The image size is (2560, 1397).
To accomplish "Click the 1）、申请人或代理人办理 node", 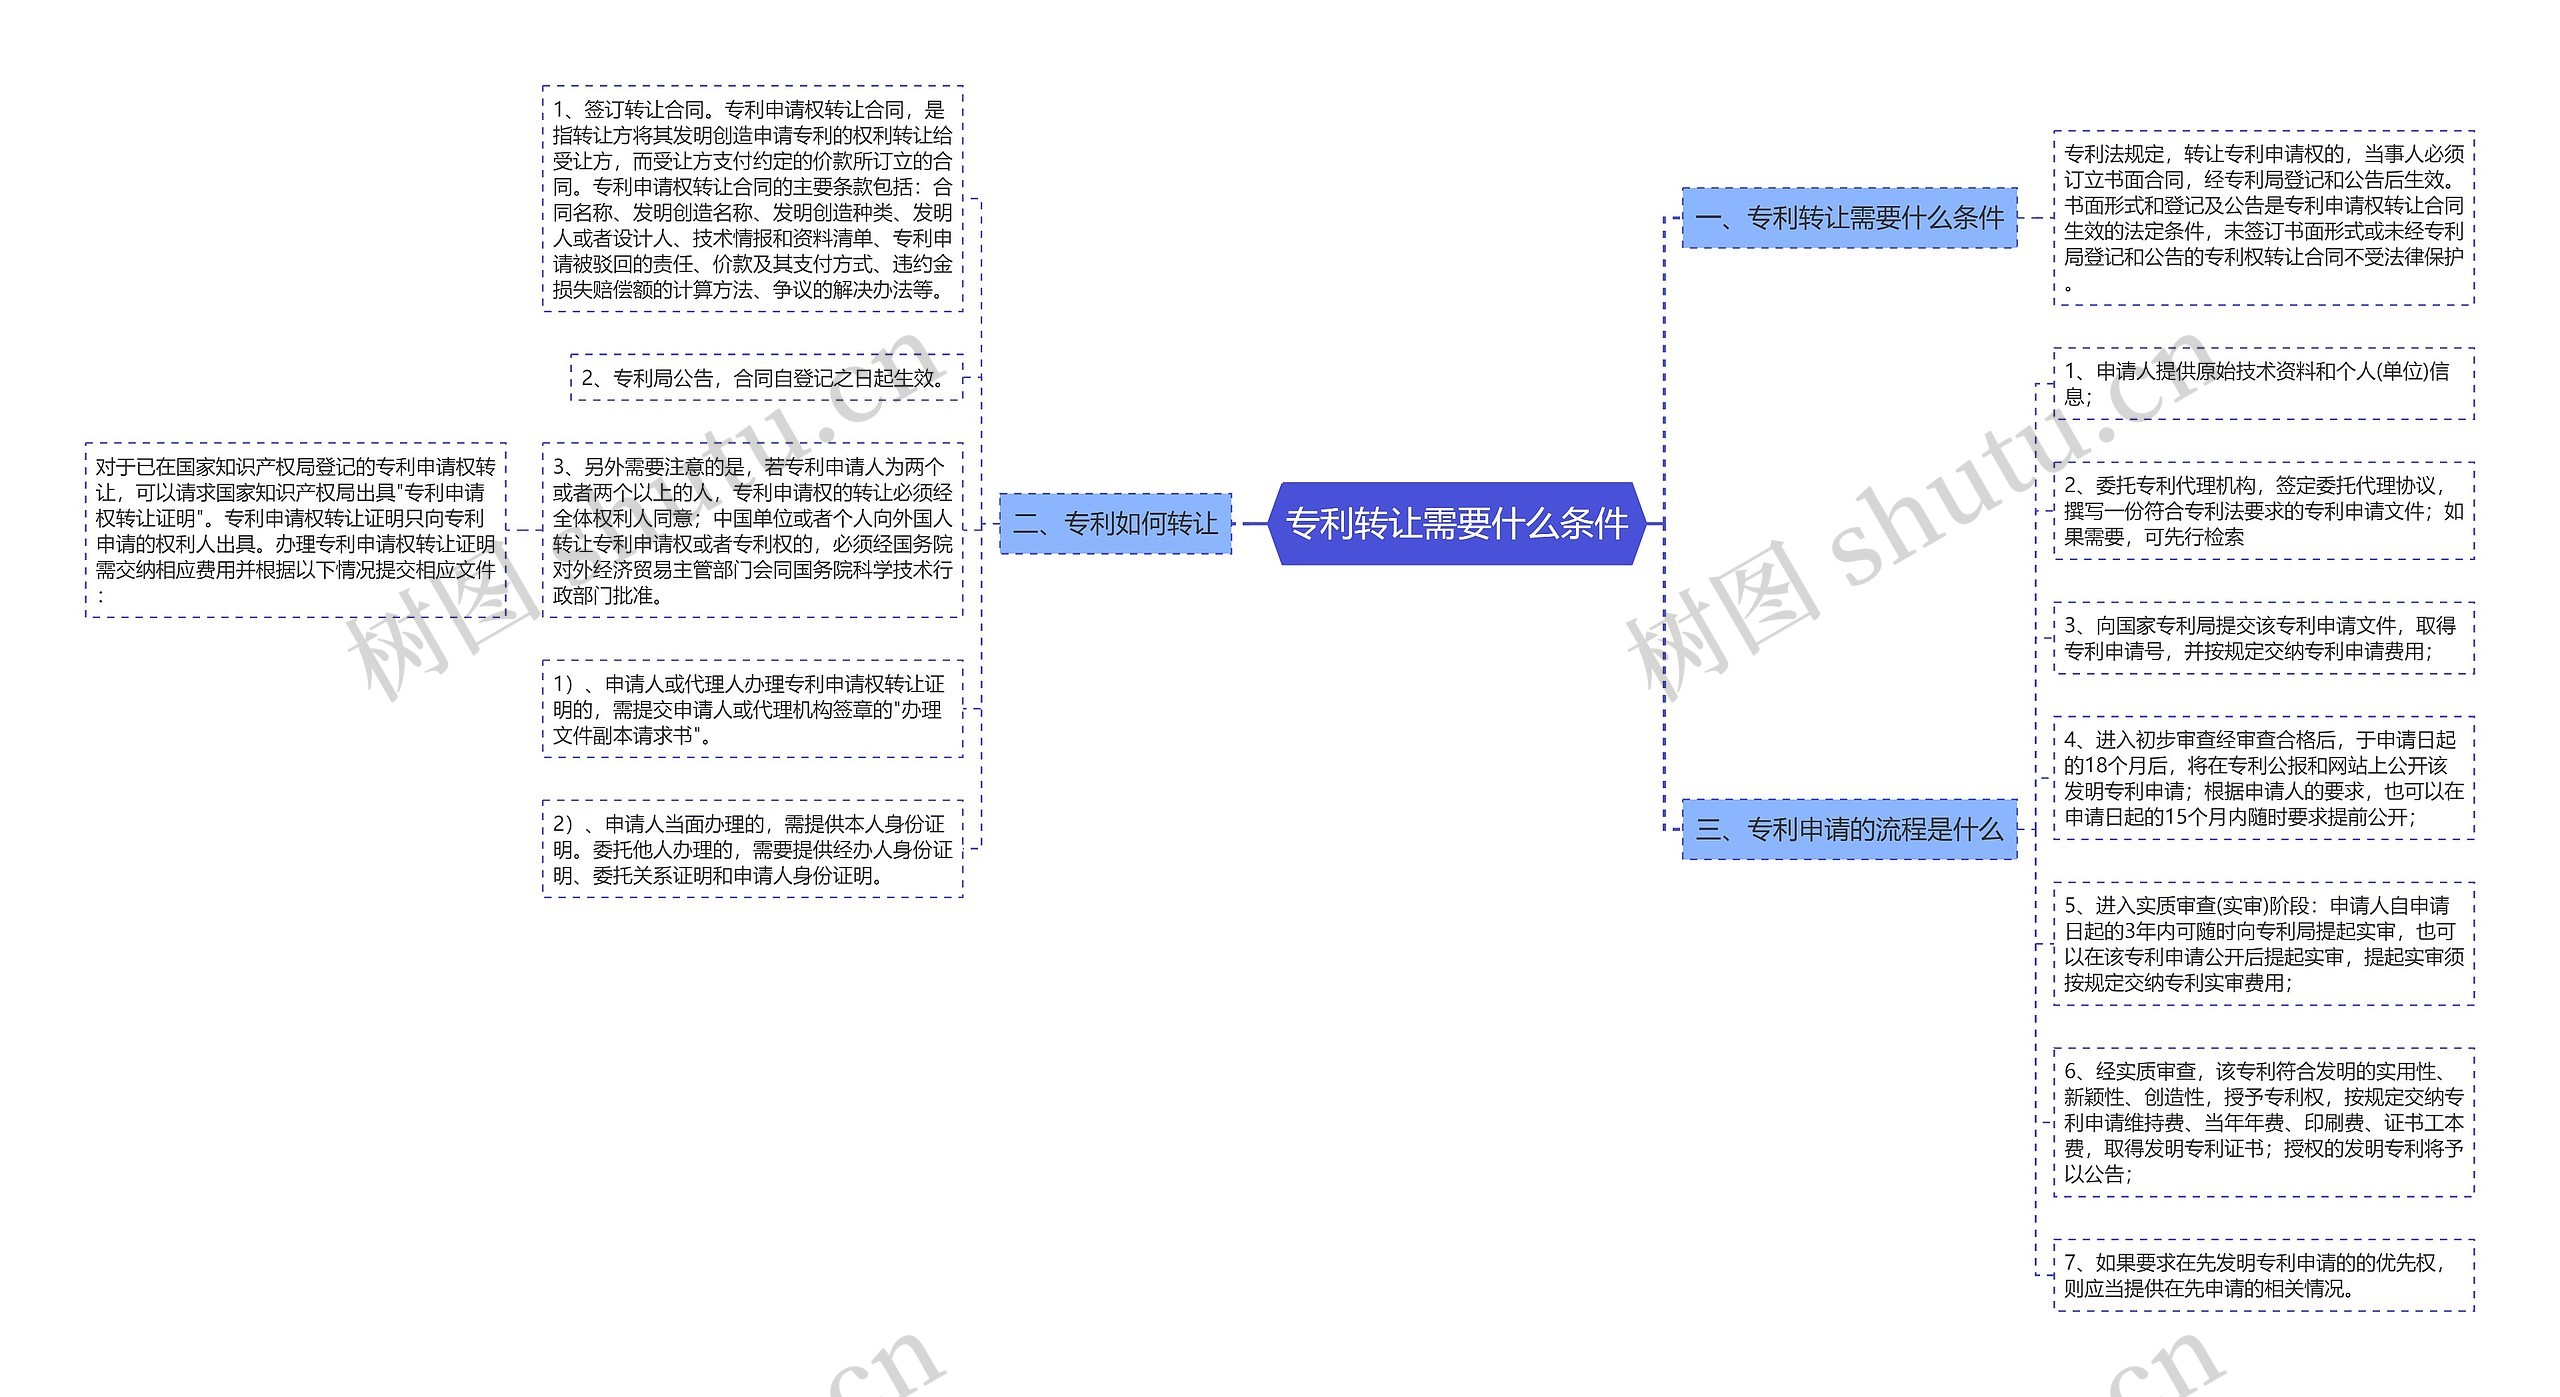I will [752, 709].
